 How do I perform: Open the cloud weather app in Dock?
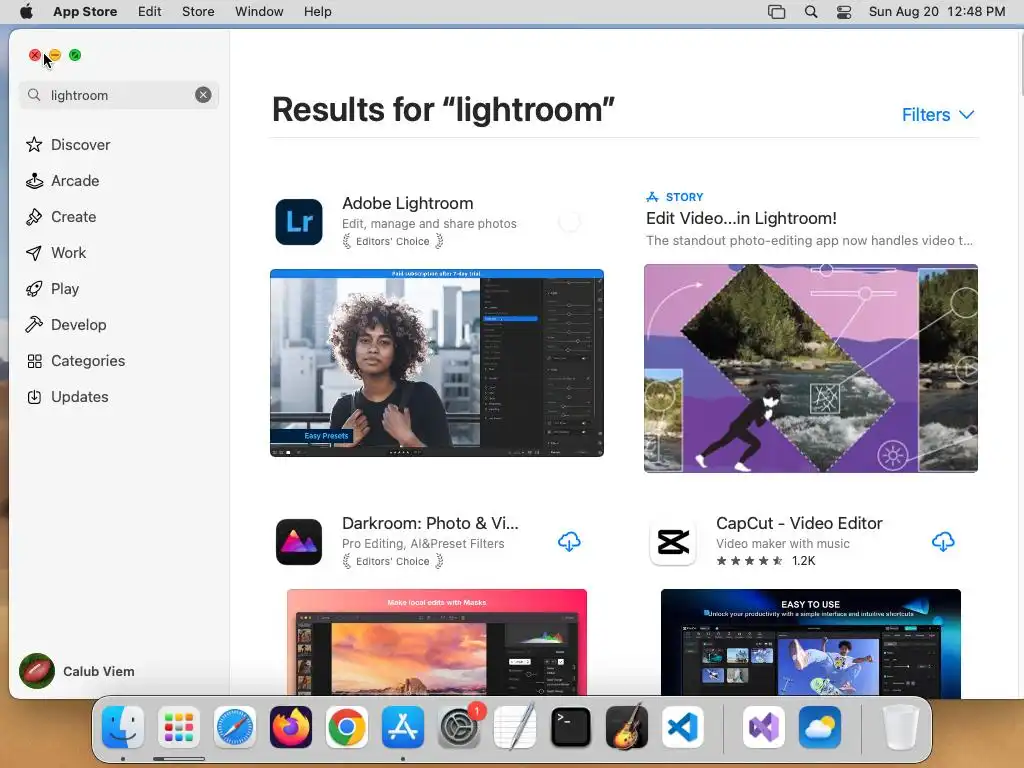coord(820,727)
